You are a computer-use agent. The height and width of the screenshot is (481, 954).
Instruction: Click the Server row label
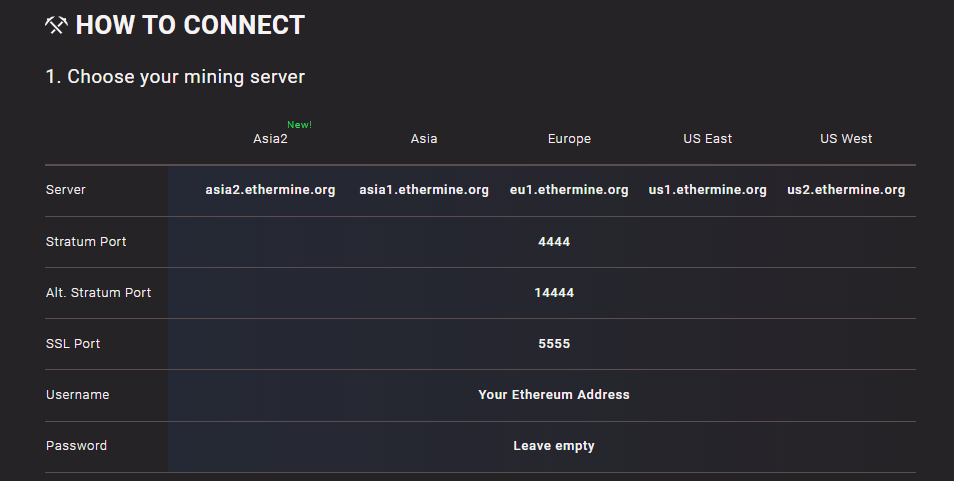coord(66,190)
